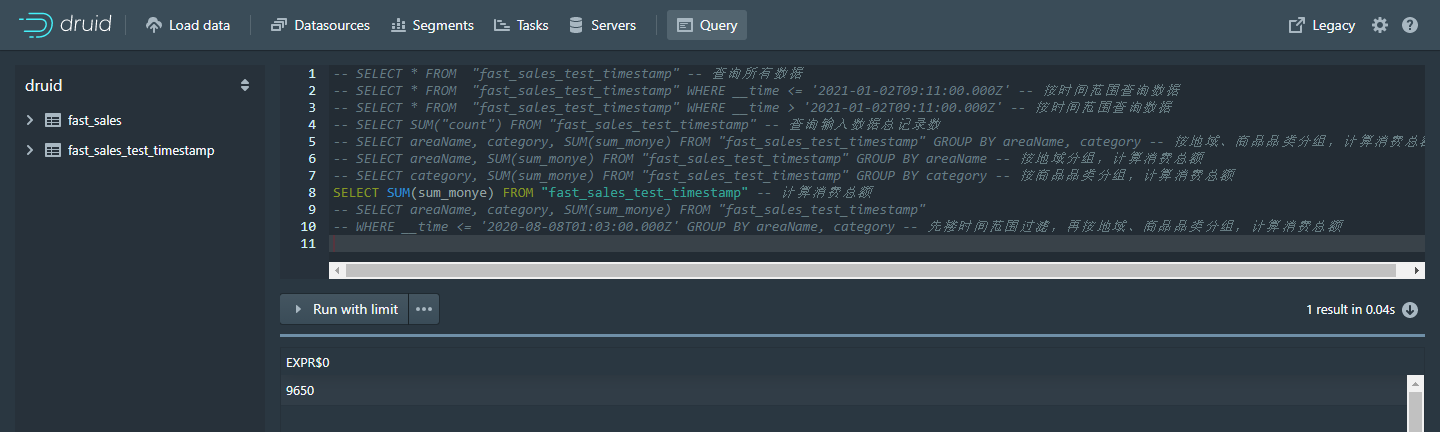
Task: Click the fast_sales_test_timestamp table icon
Action: pos(53,150)
